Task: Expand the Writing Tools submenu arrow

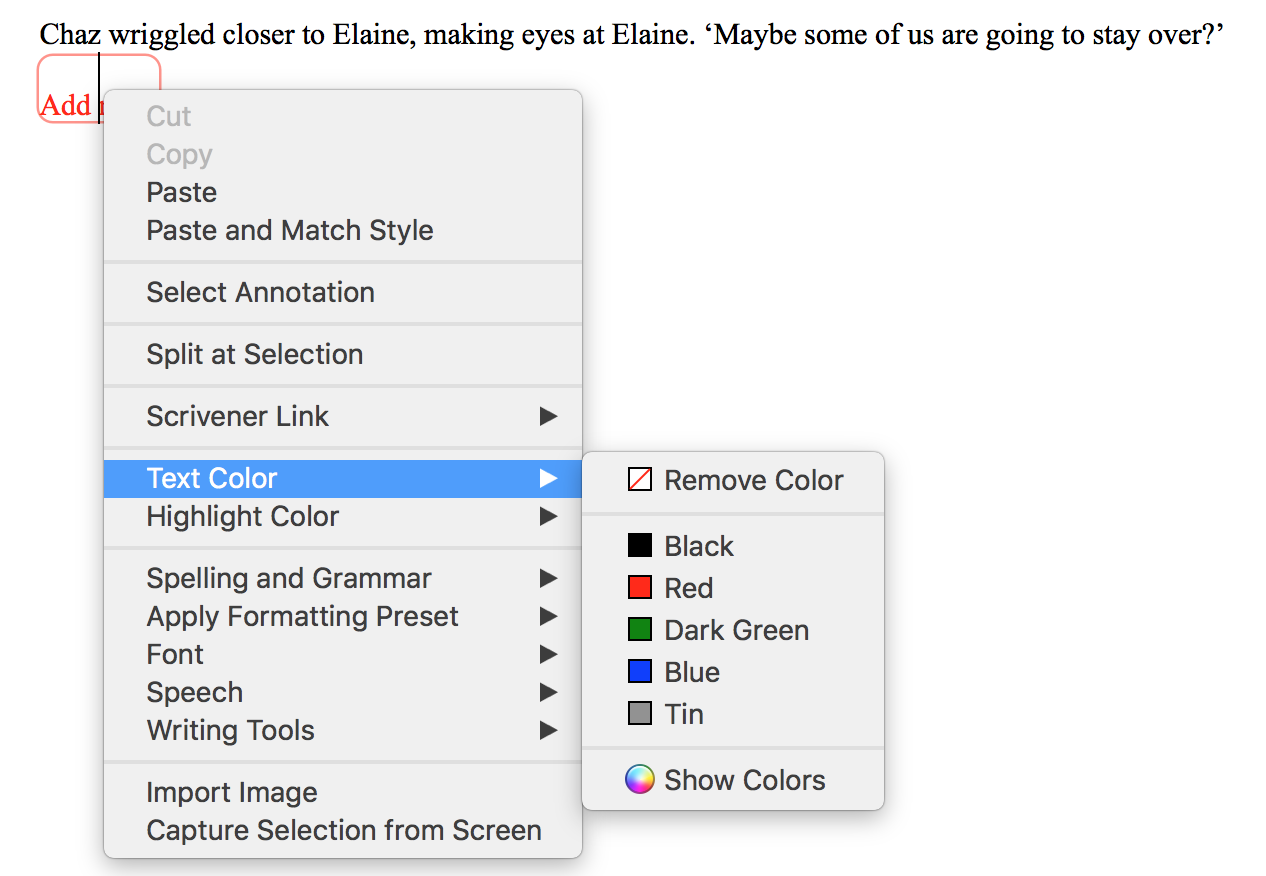Action: (548, 730)
